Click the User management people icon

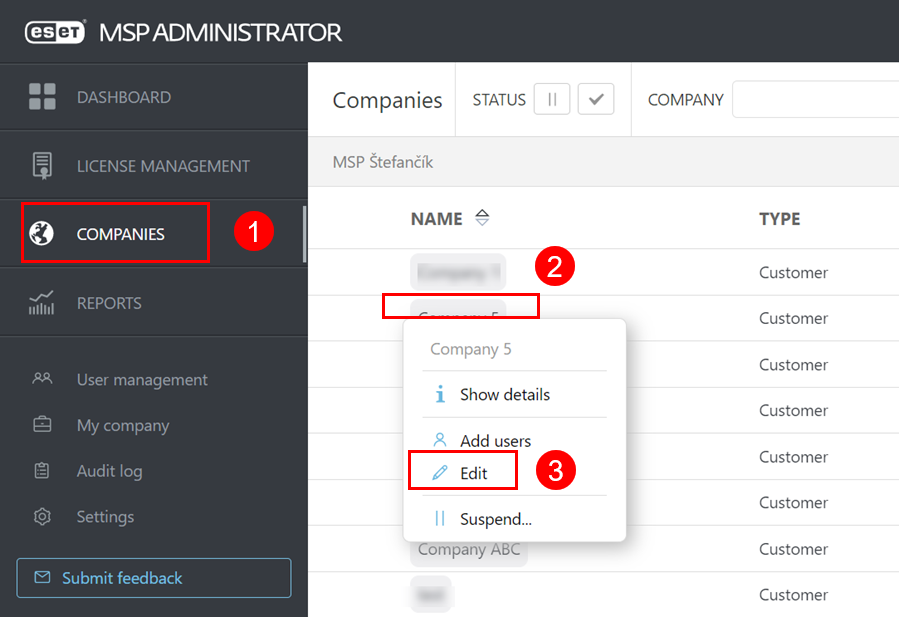click(42, 378)
